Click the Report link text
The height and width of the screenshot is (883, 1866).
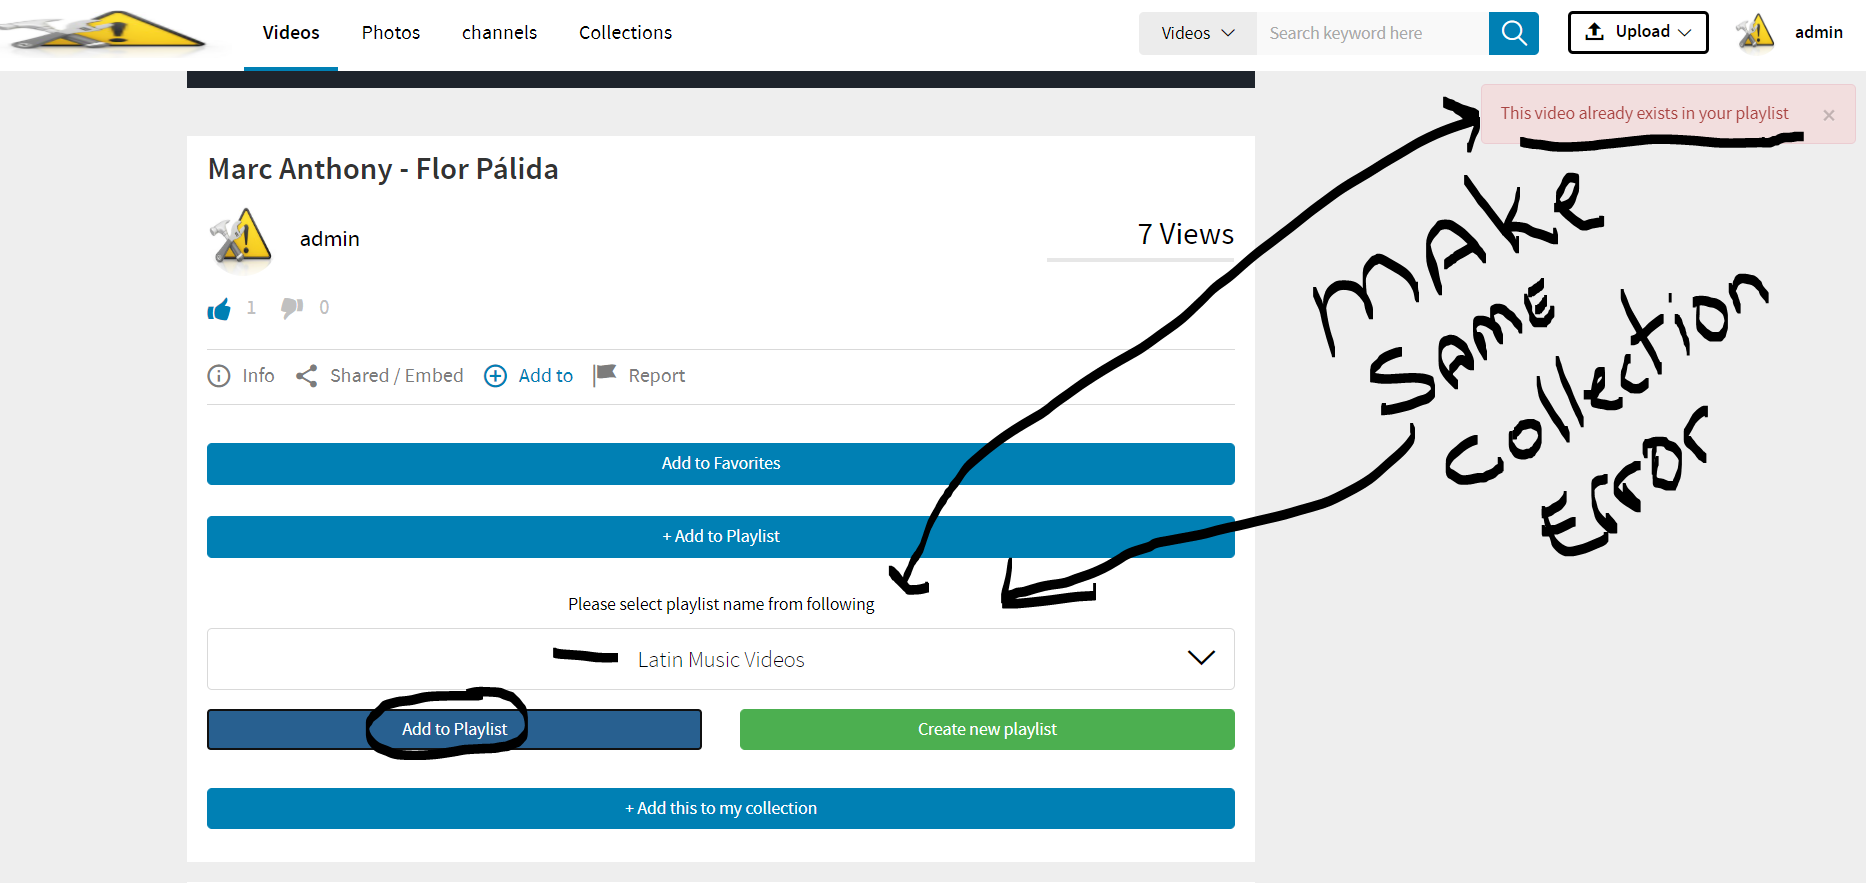pyautogui.click(x=657, y=376)
